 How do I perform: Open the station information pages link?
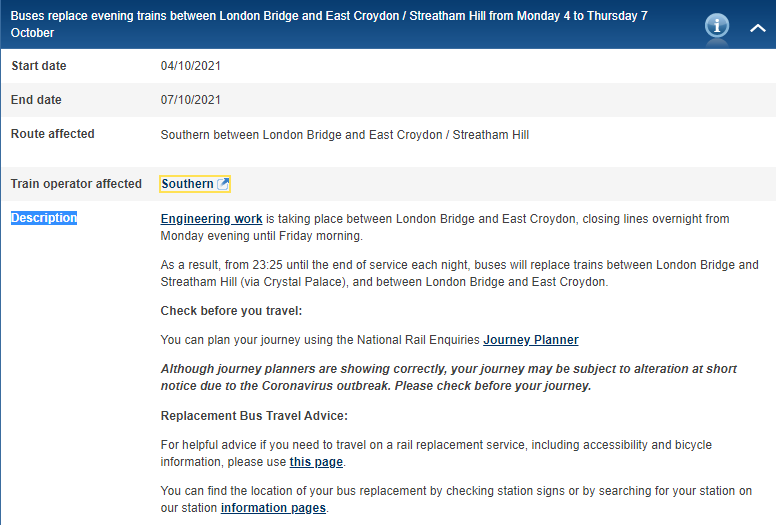click(x=273, y=508)
